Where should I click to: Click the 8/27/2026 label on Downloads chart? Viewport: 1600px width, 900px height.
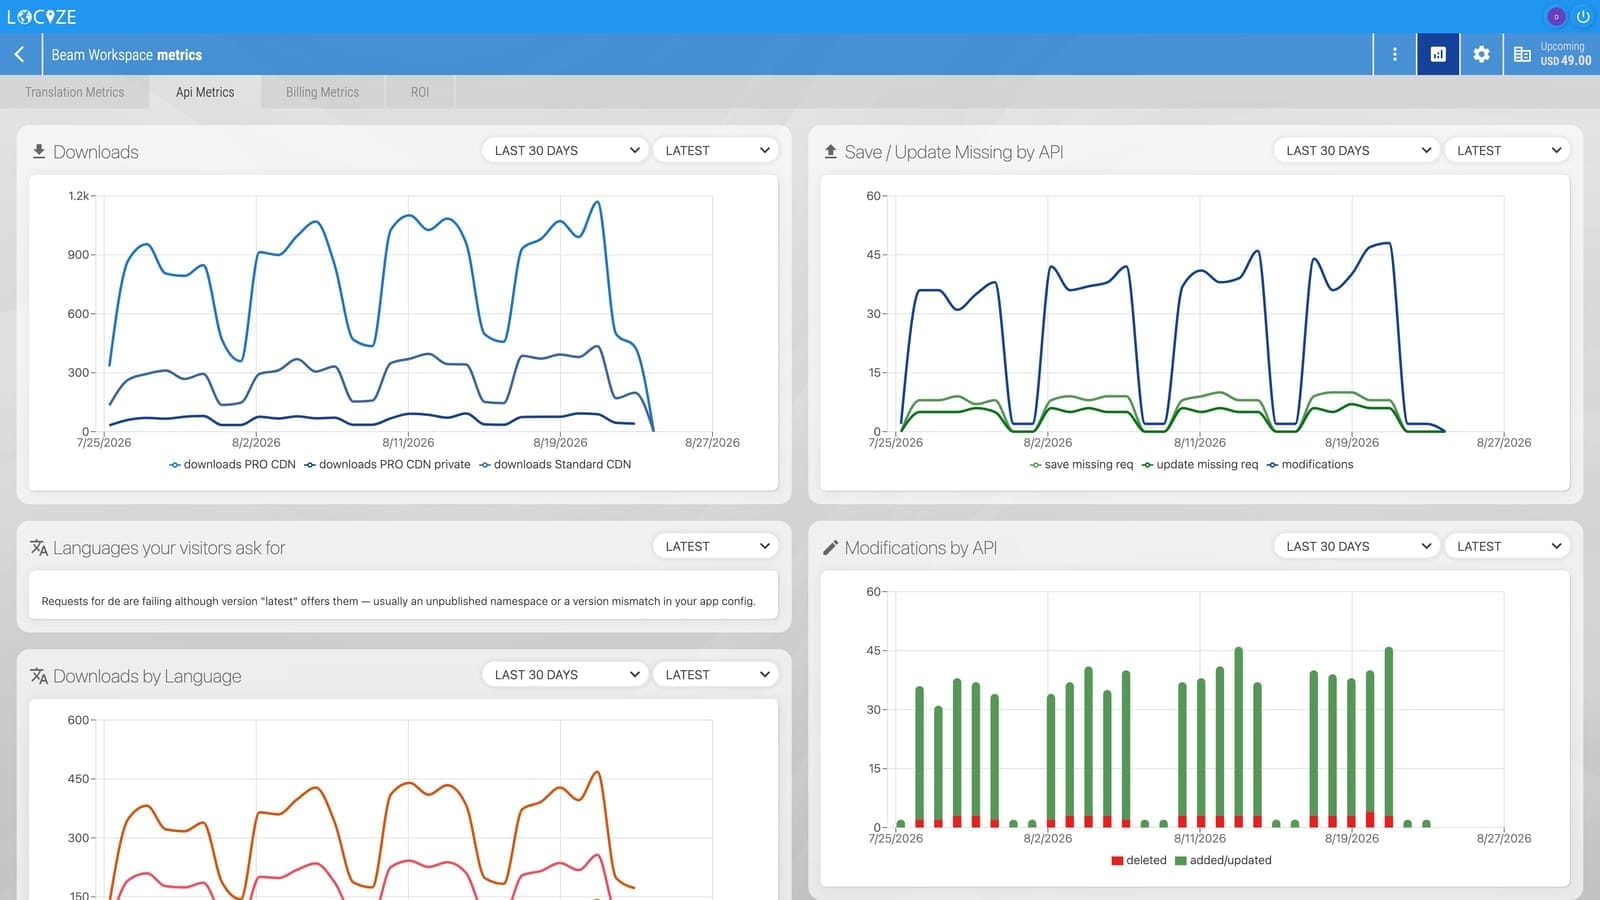click(x=712, y=443)
